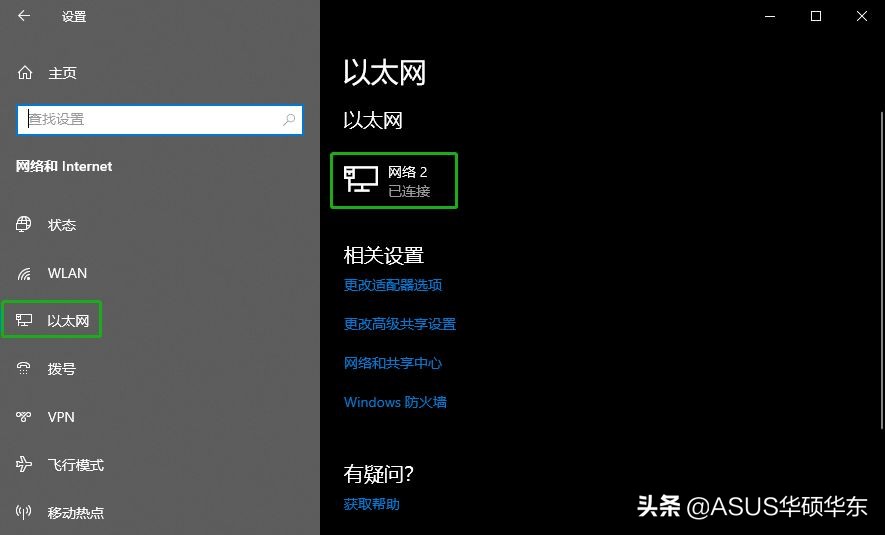Maximize the settings window
This screenshot has height=535, width=885.
pyautogui.click(x=816, y=16)
